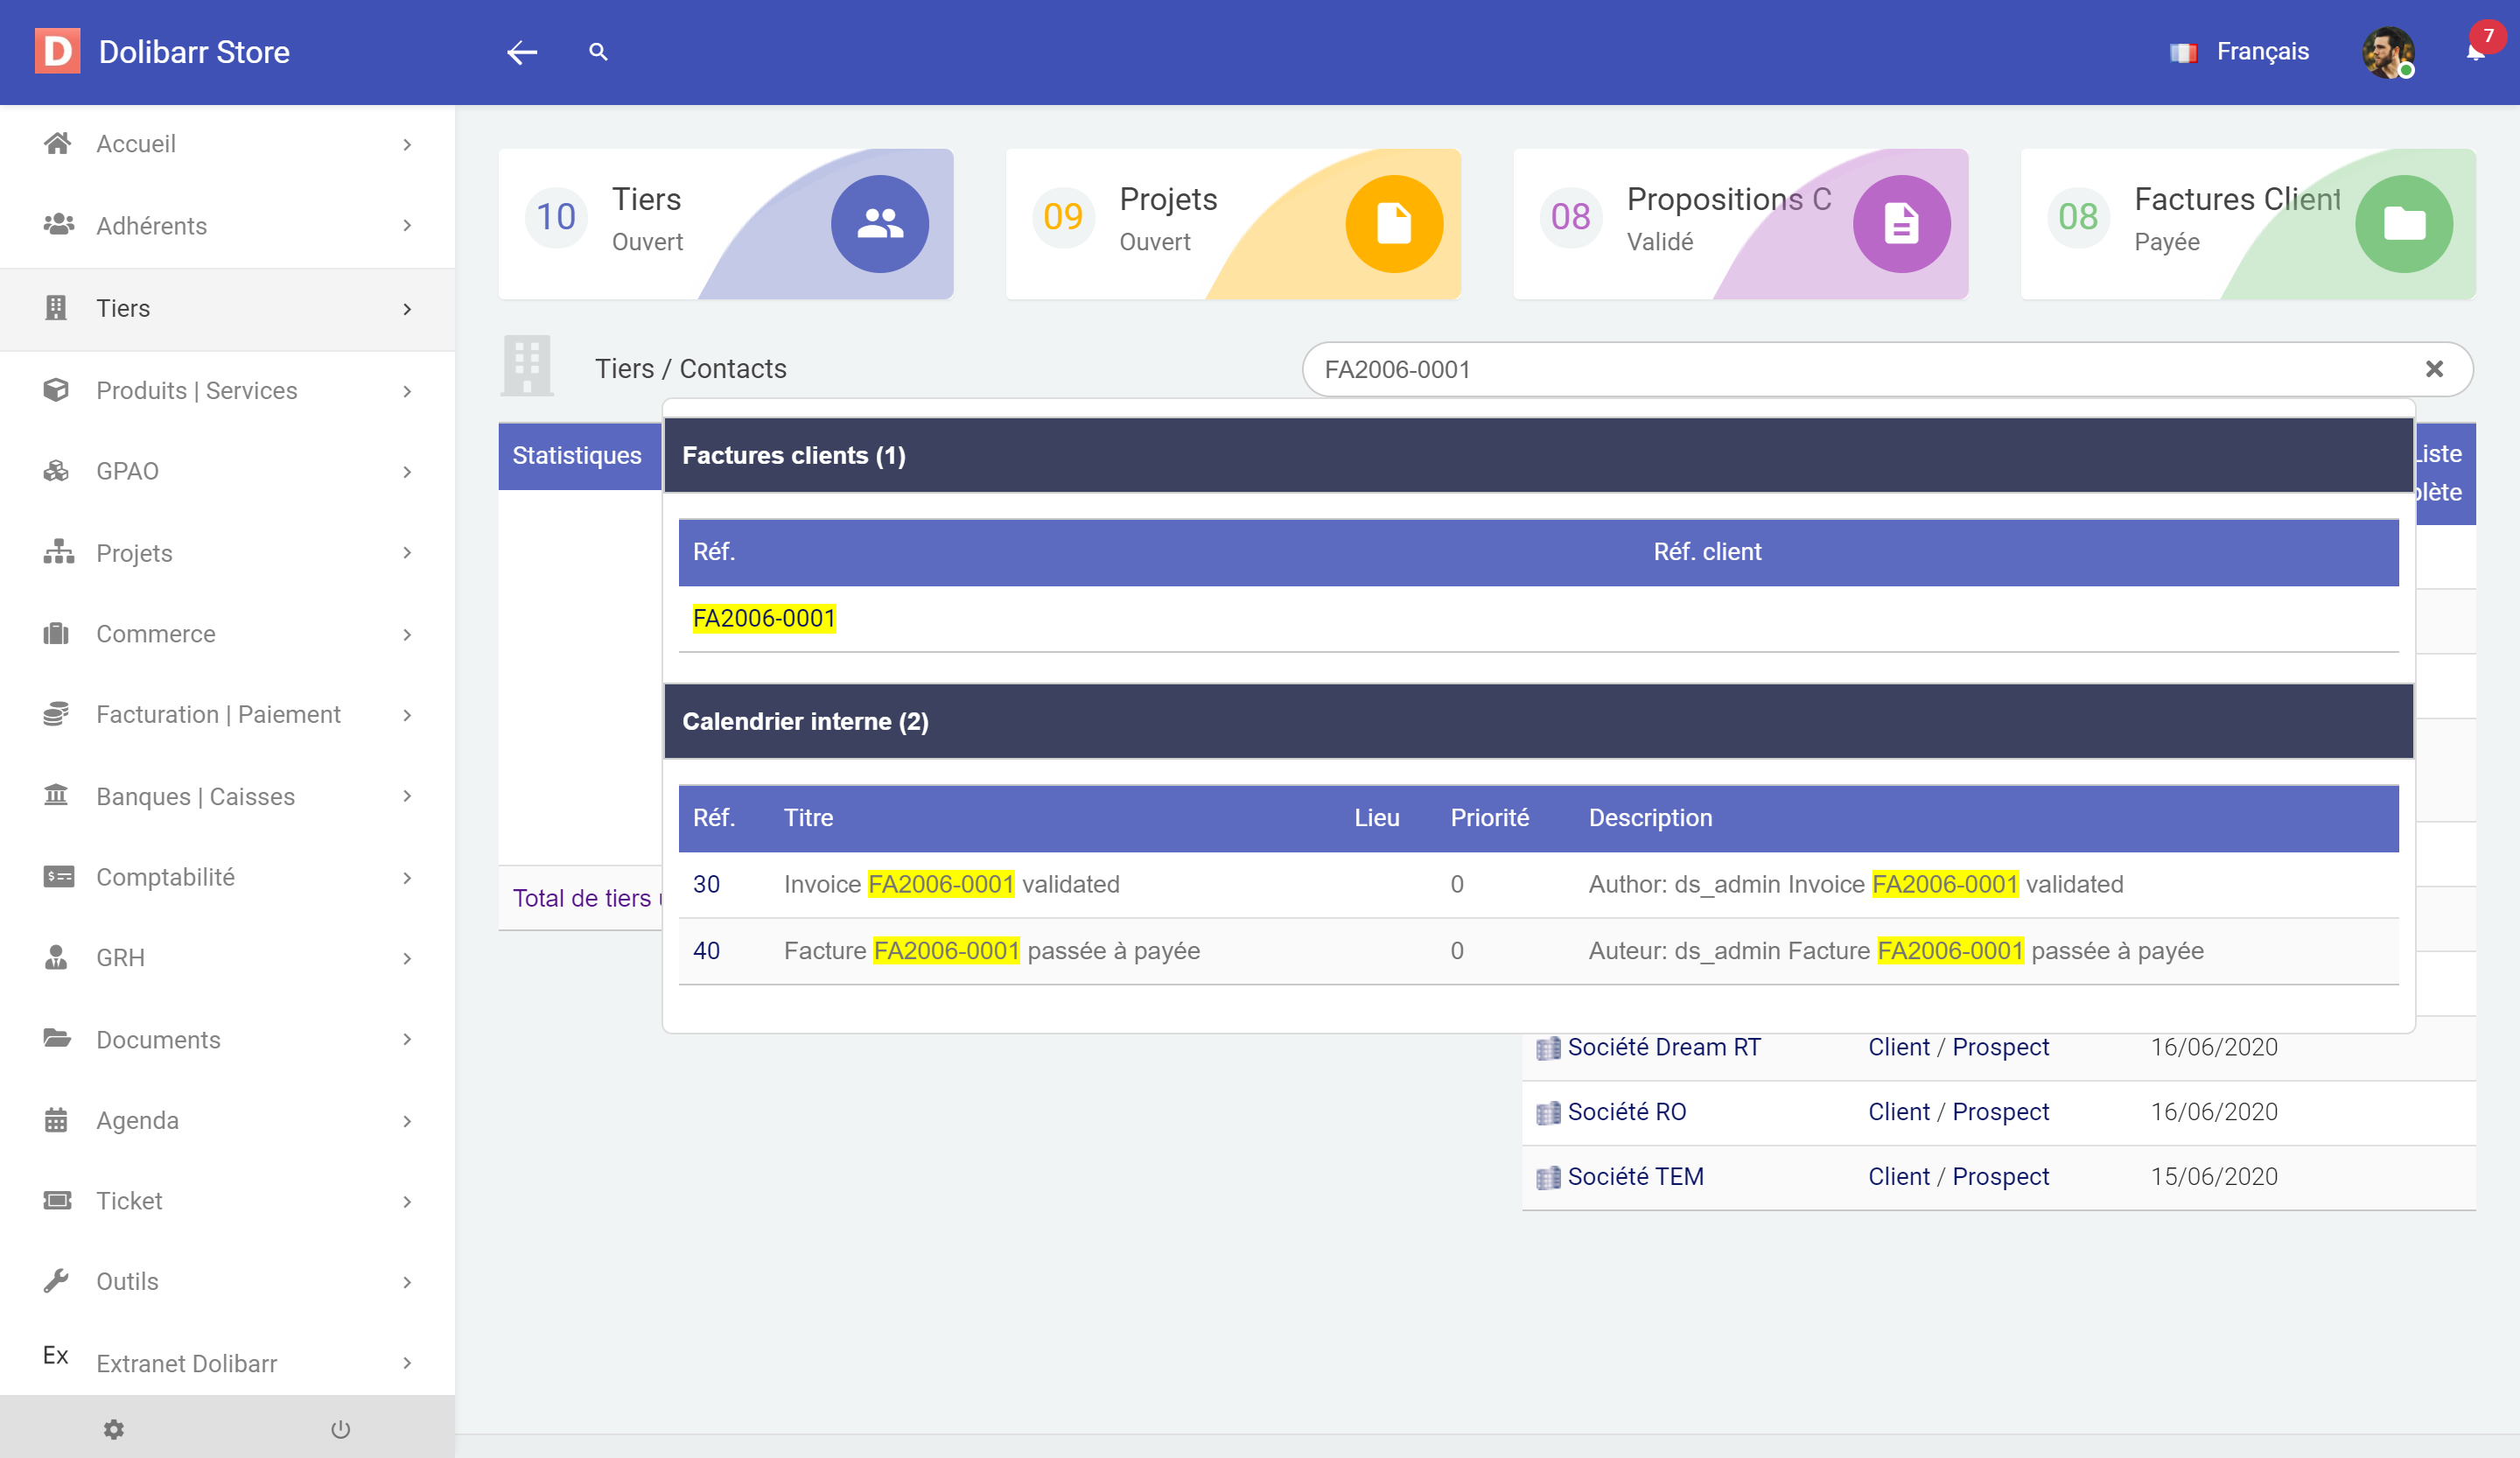Viewport: 2520px width, 1458px height.
Task: Click the power logout icon in the sidebar
Action: point(340,1429)
